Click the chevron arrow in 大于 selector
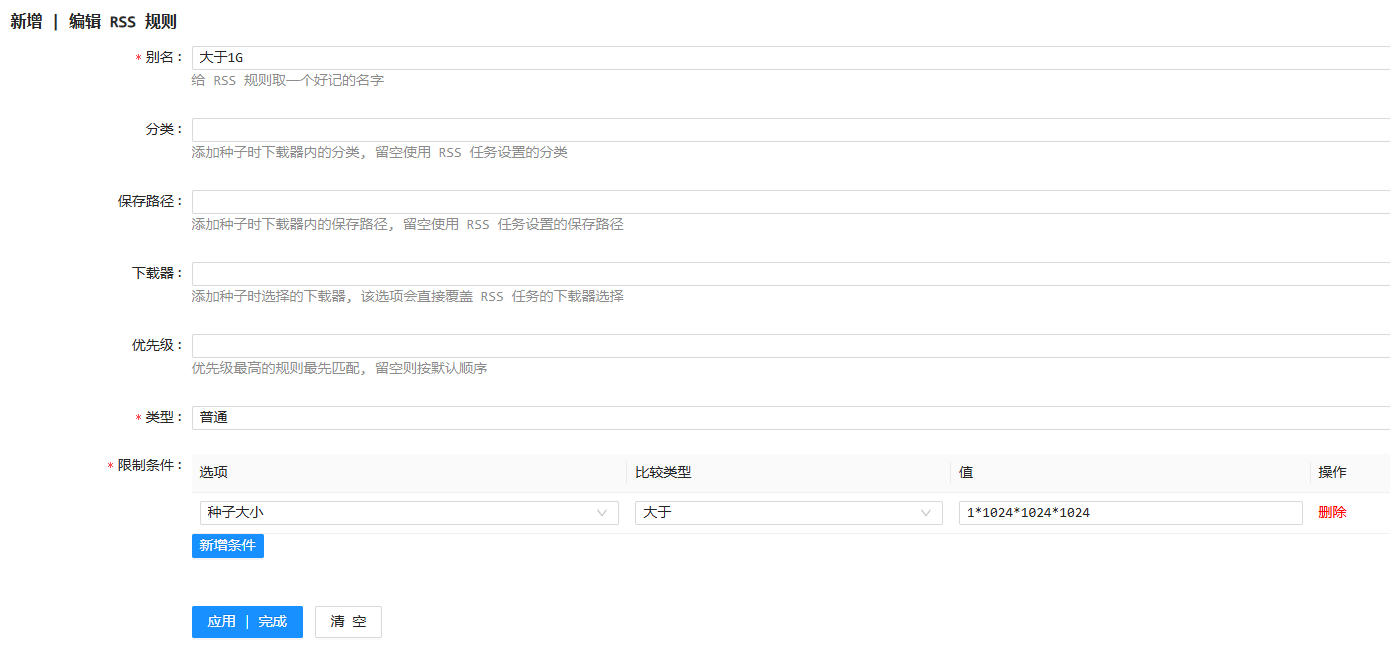The width and height of the screenshot is (1390, 654). click(x=926, y=513)
